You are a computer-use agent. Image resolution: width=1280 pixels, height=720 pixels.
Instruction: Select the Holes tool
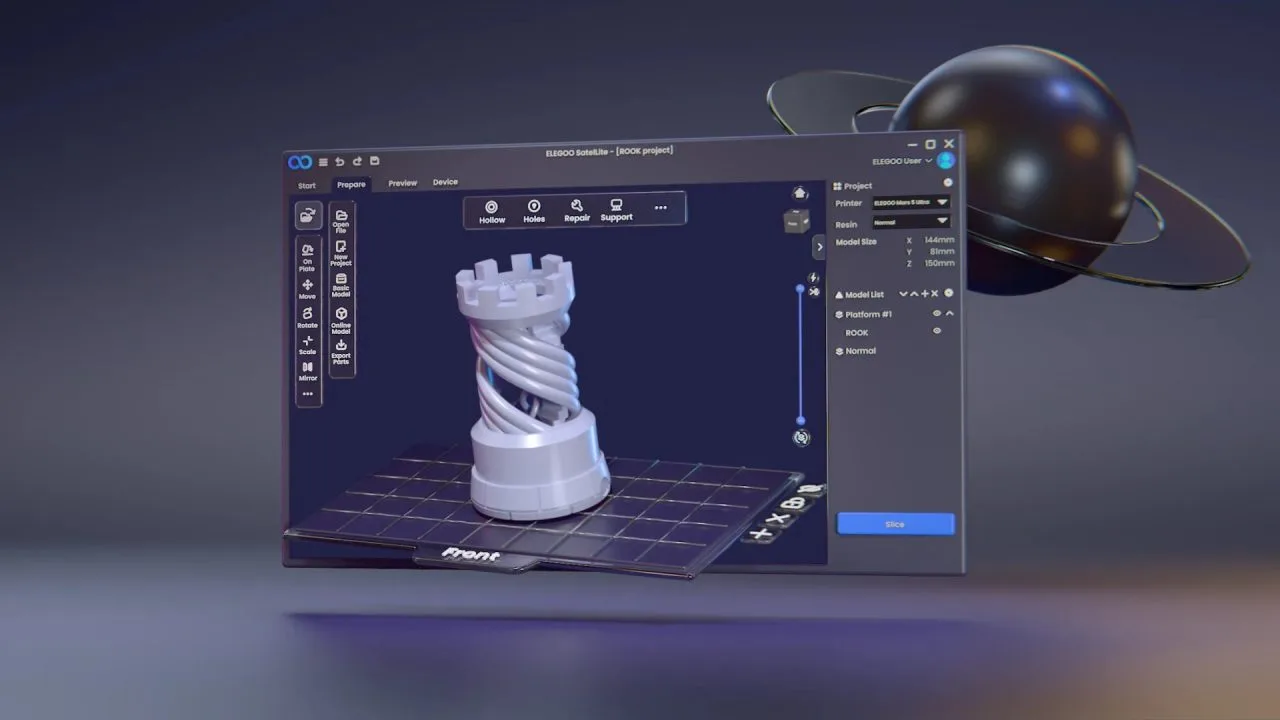tap(534, 211)
